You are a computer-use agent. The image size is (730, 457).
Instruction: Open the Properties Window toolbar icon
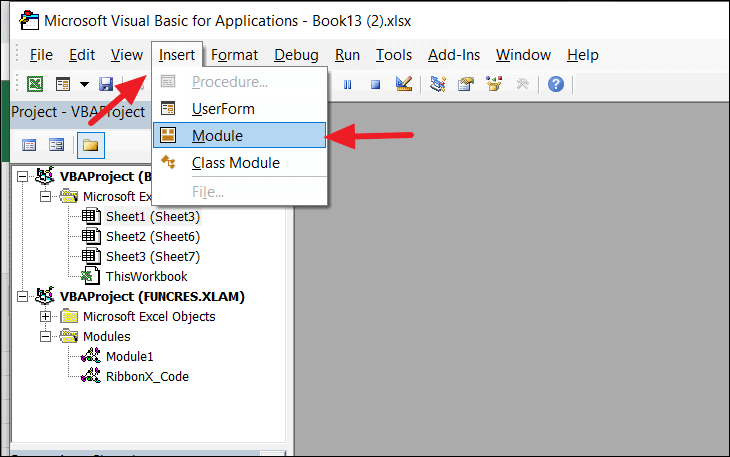[466, 84]
